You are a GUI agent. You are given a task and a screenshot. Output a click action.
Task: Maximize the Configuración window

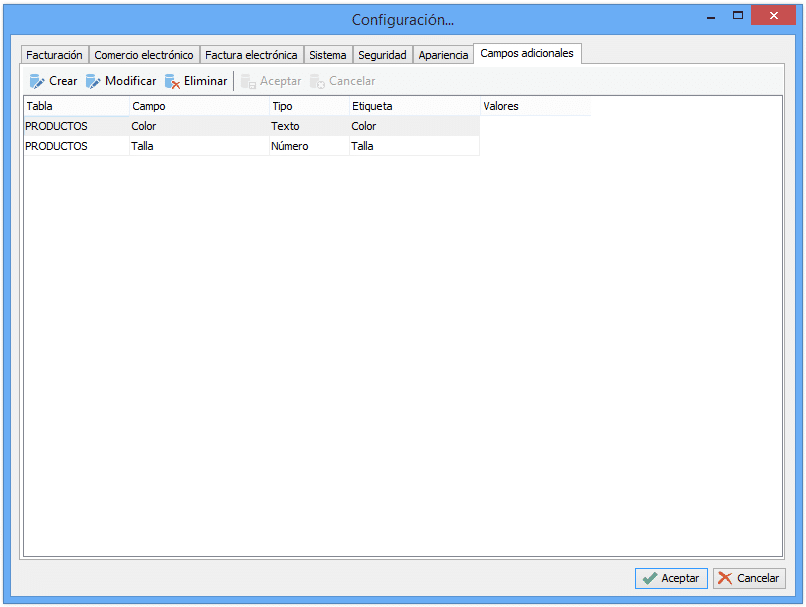click(x=738, y=16)
